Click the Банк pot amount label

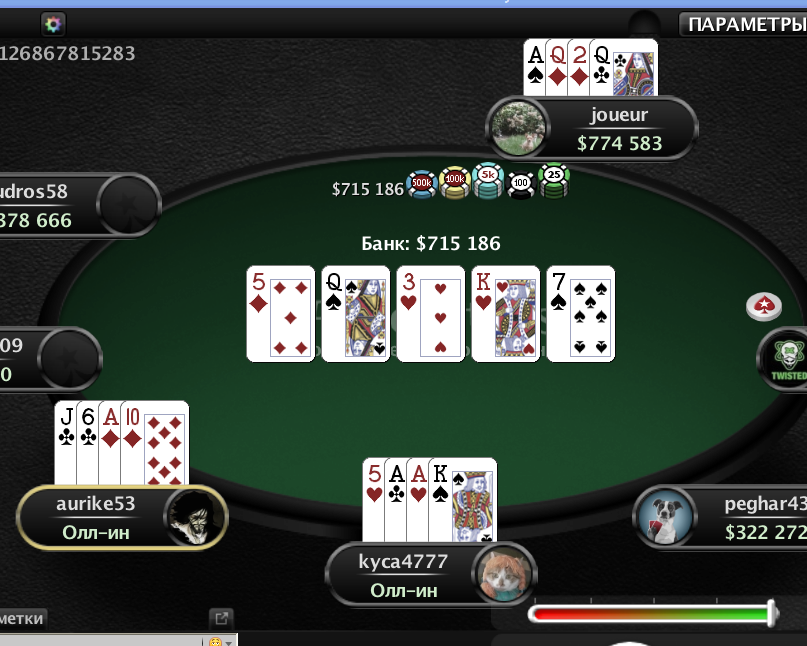[431, 243]
